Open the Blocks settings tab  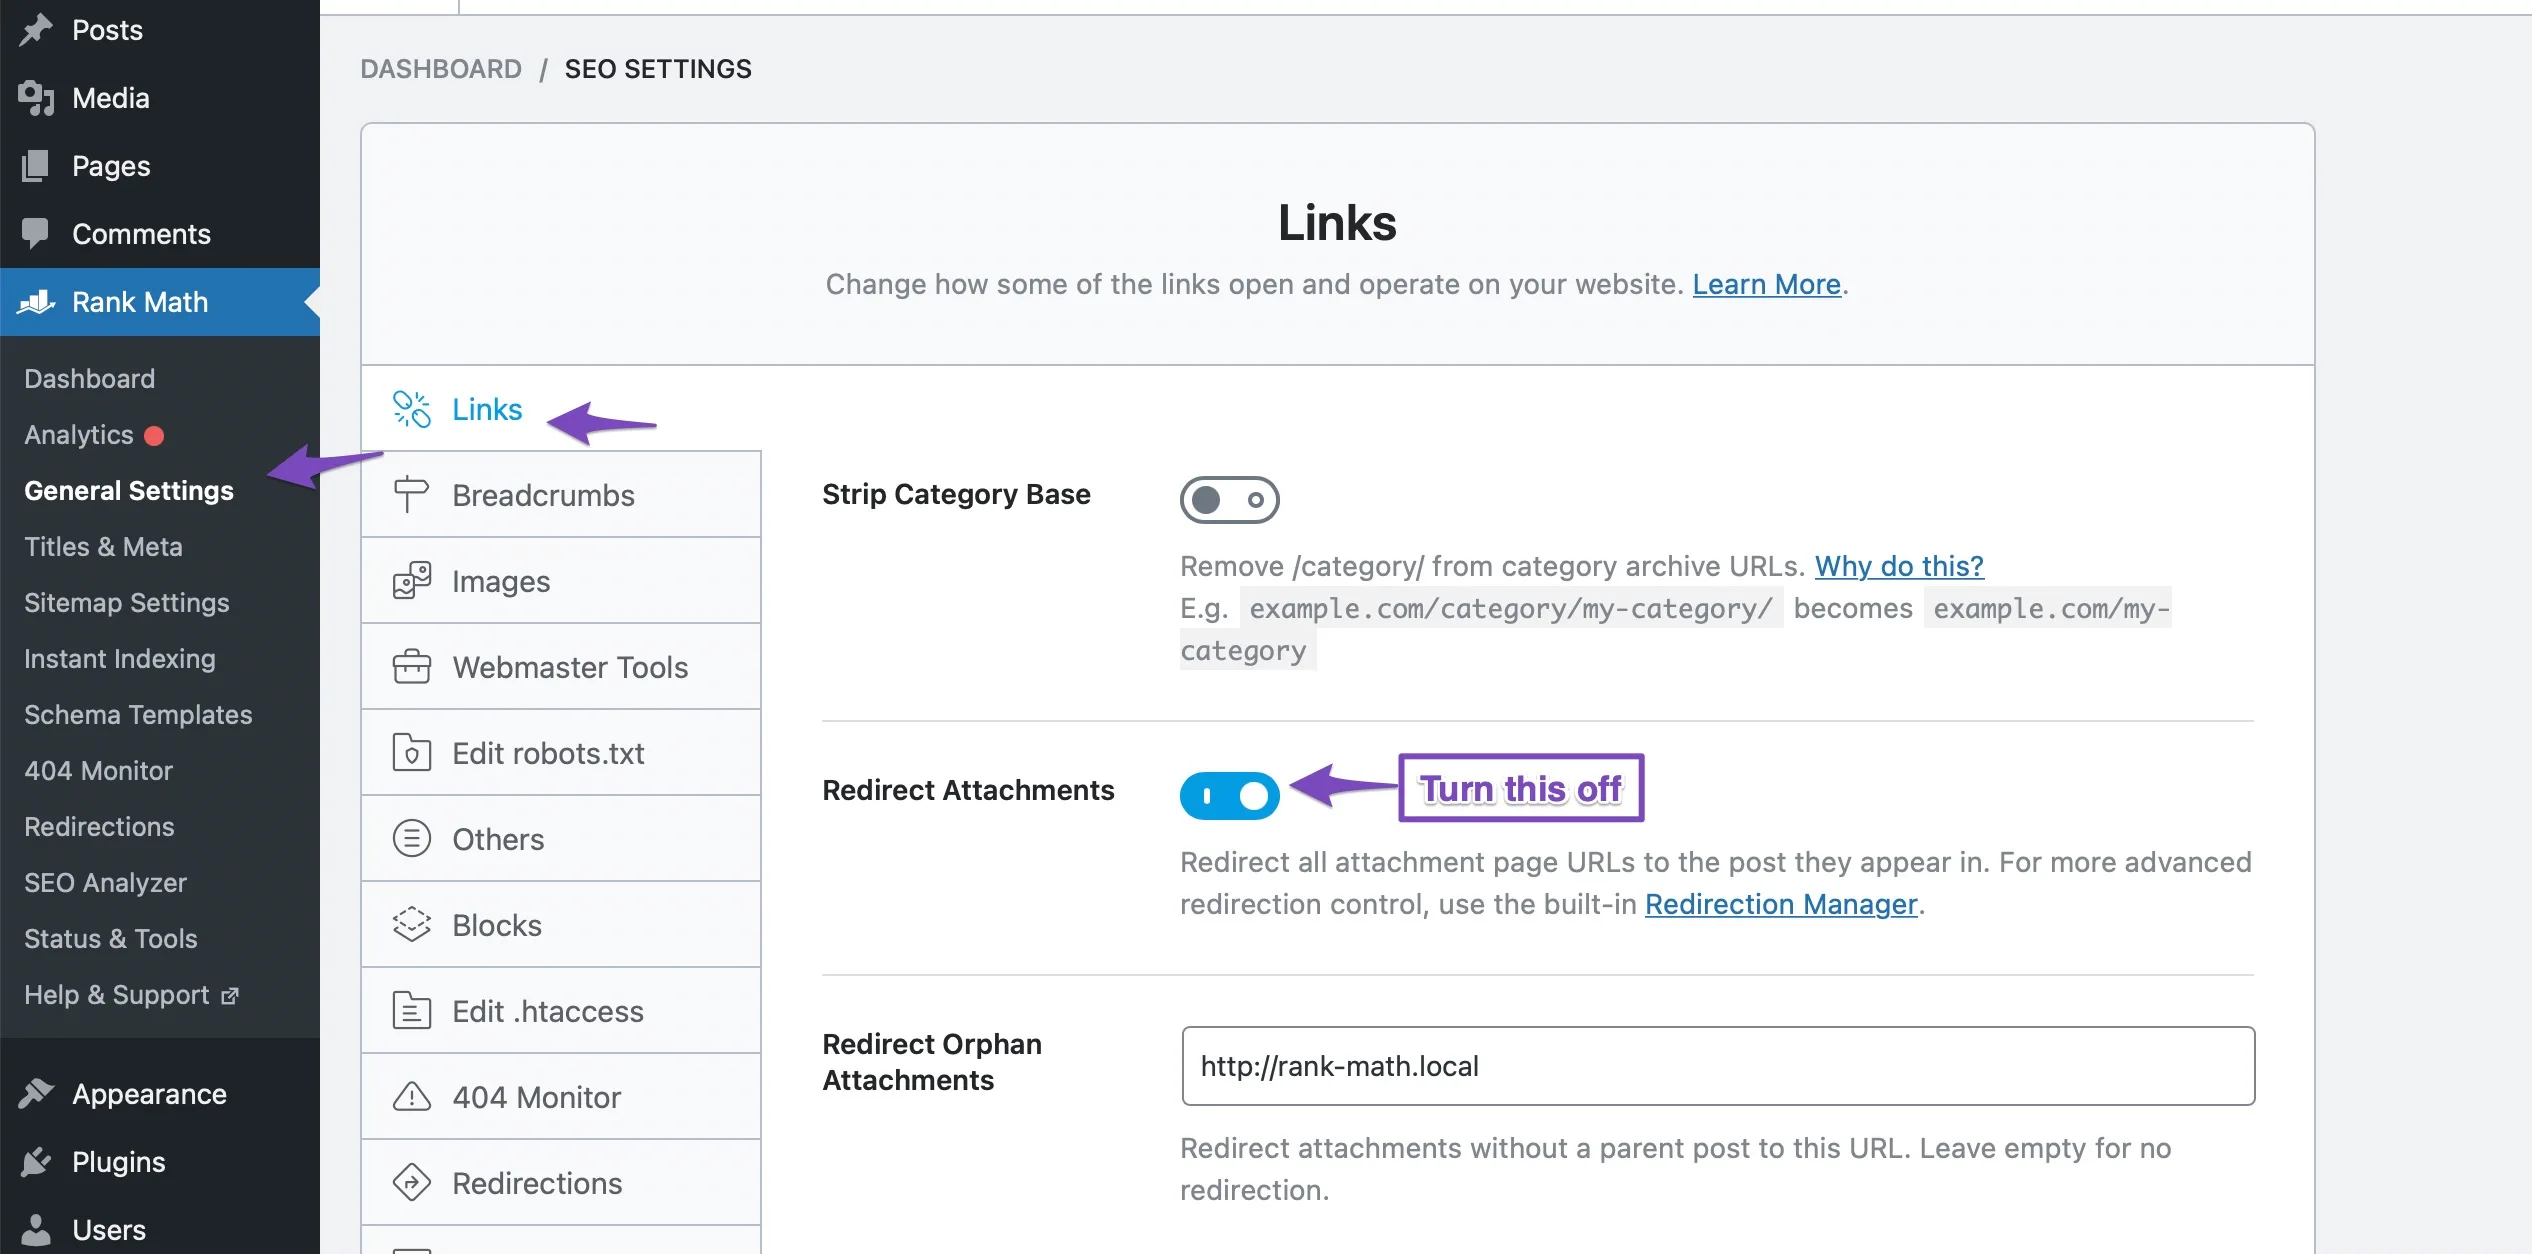click(x=561, y=925)
